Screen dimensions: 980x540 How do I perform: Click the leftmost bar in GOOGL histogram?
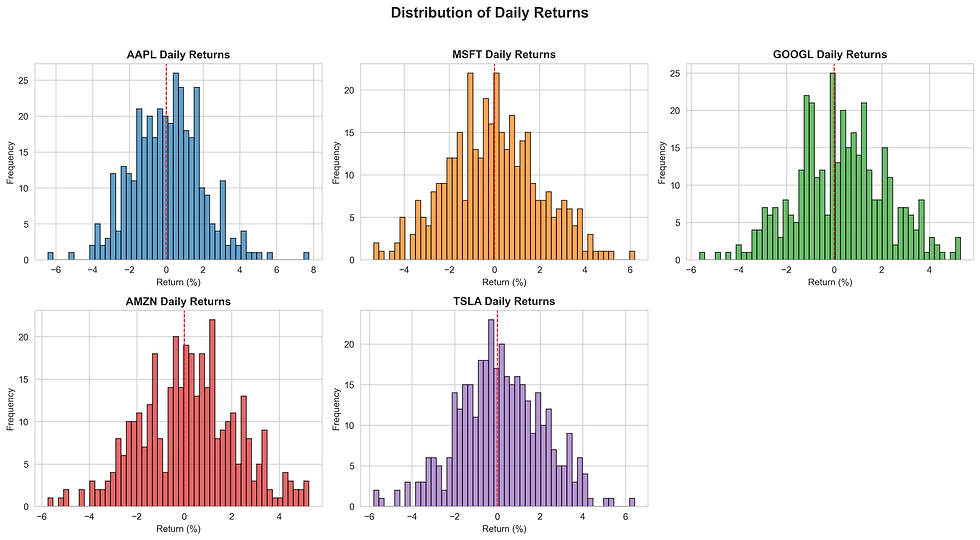[x=701, y=256]
